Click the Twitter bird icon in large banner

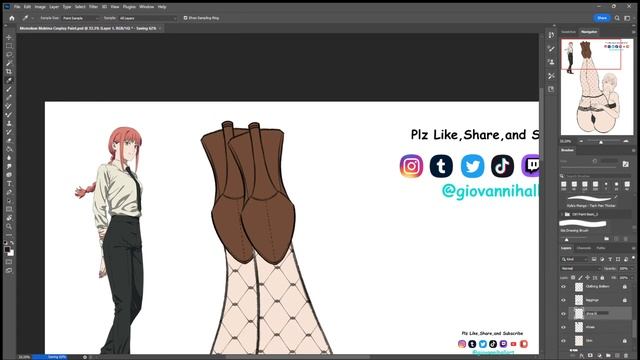point(472,166)
